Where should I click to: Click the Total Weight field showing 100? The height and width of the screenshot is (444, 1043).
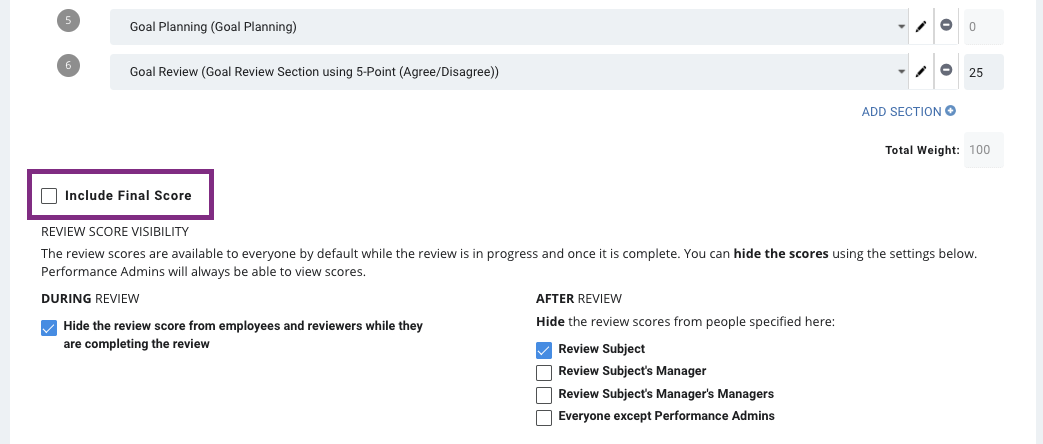tap(984, 150)
